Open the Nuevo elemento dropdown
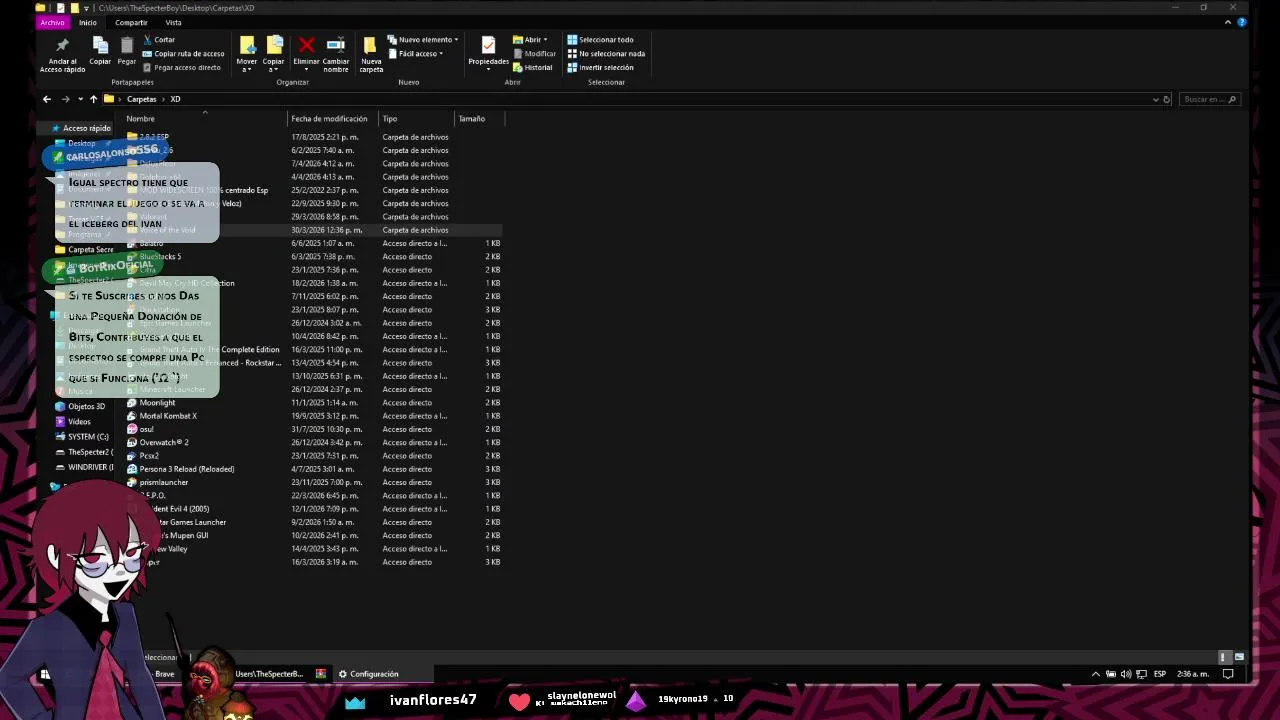1280x720 pixels. click(x=422, y=40)
